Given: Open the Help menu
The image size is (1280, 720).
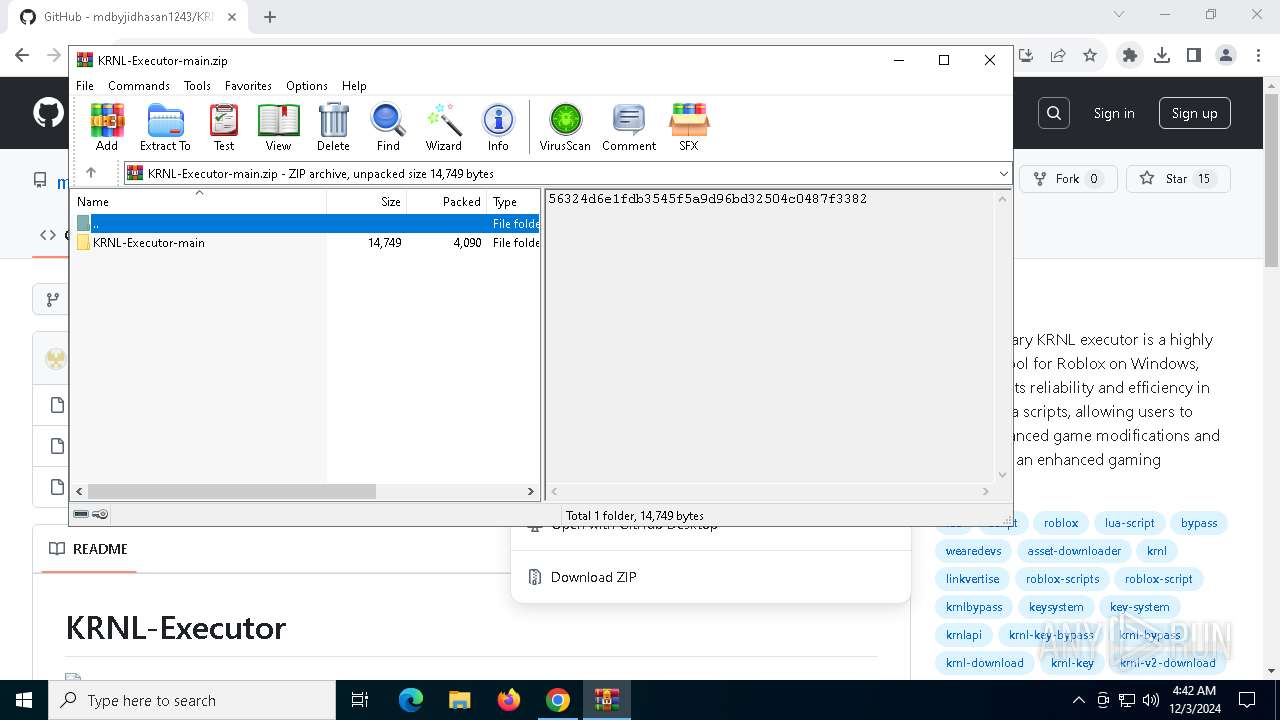Looking at the screenshot, I should [x=354, y=86].
